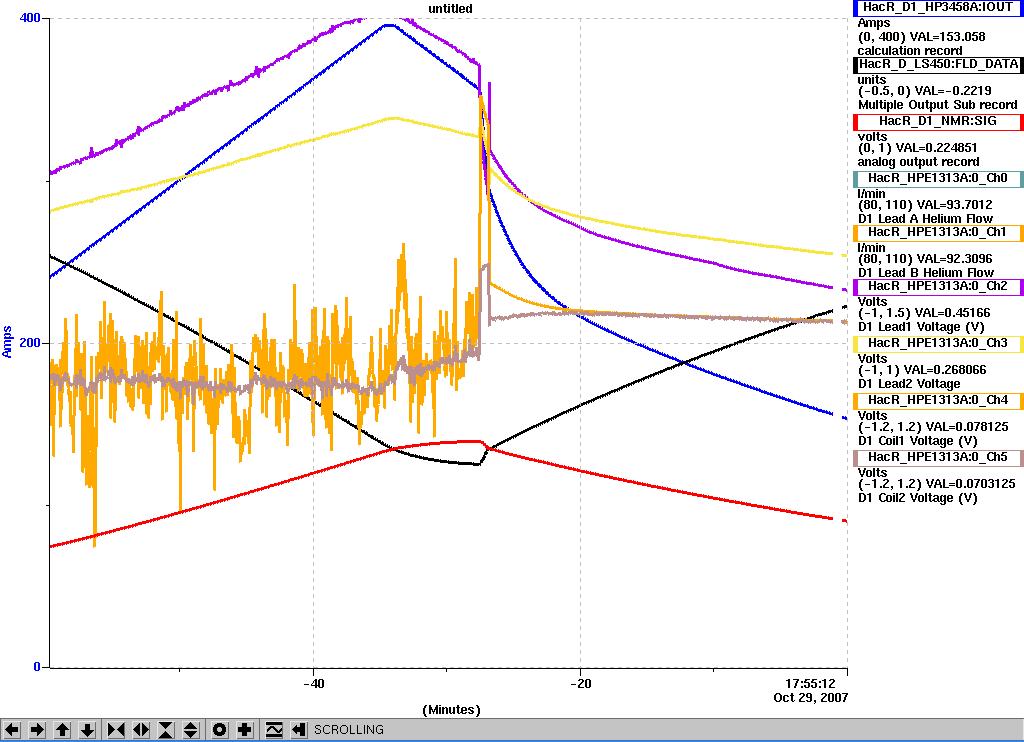This screenshot has height=742, width=1024.
Task: Click the 'analog output record' label
Action: click(918, 162)
